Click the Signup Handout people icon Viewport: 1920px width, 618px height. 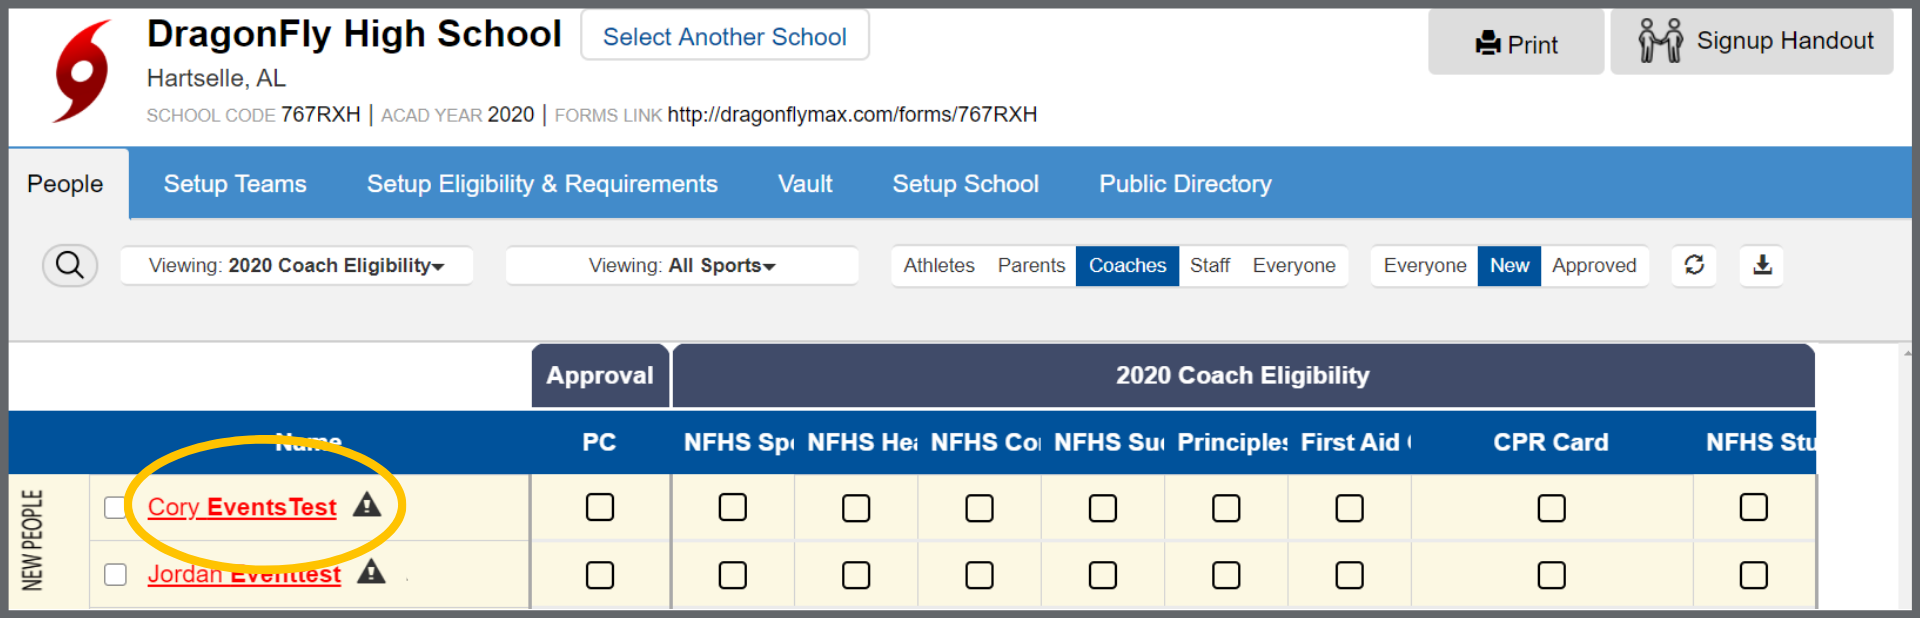[x=1660, y=41]
